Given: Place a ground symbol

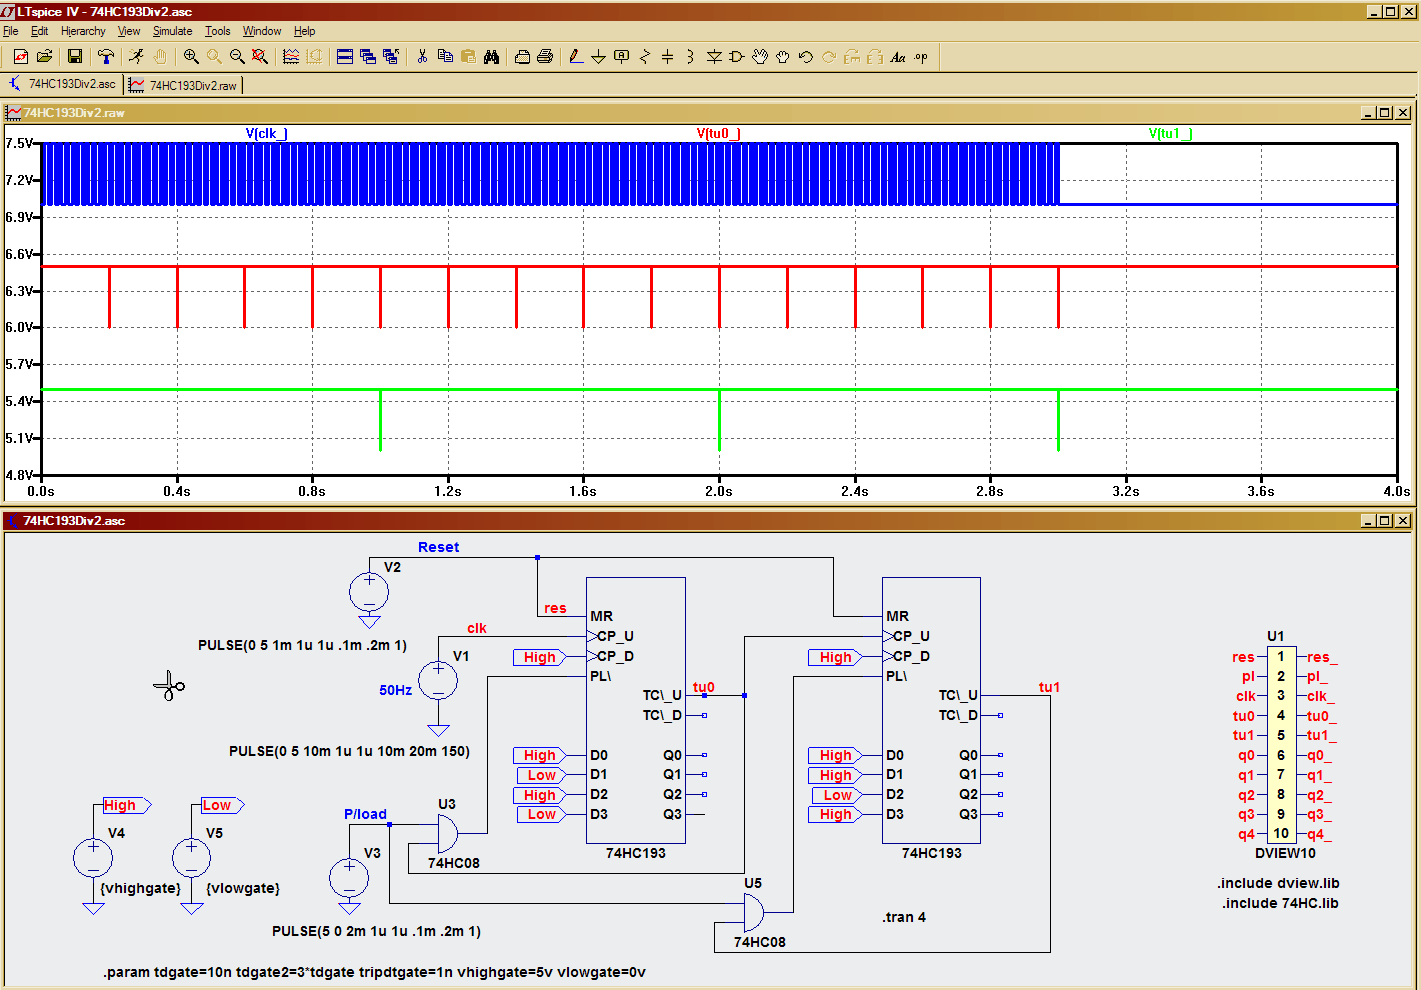Looking at the screenshot, I should [598, 57].
